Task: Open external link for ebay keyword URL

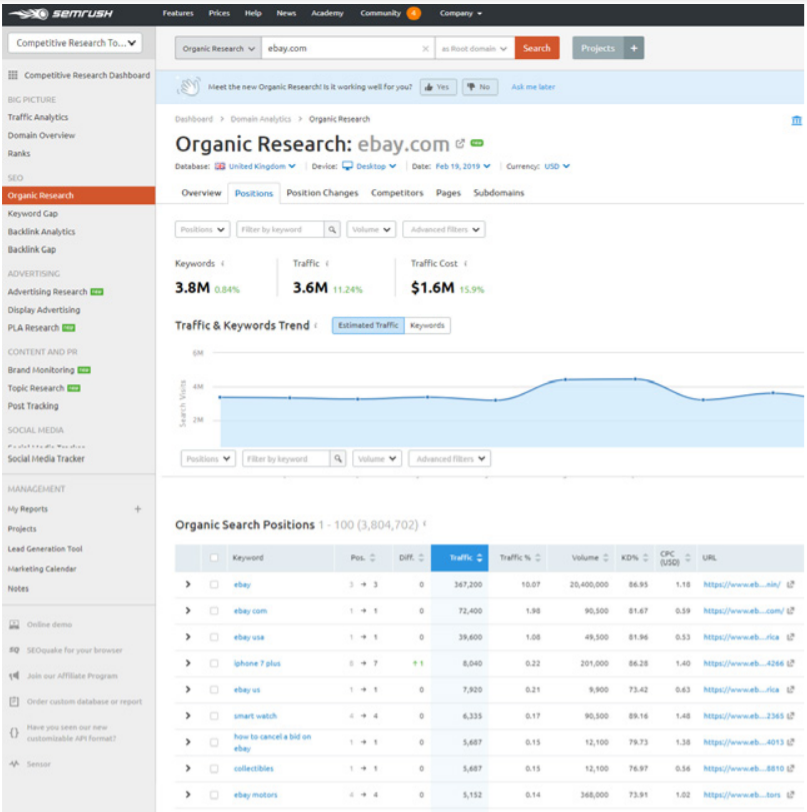Action: [x=790, y=585]
